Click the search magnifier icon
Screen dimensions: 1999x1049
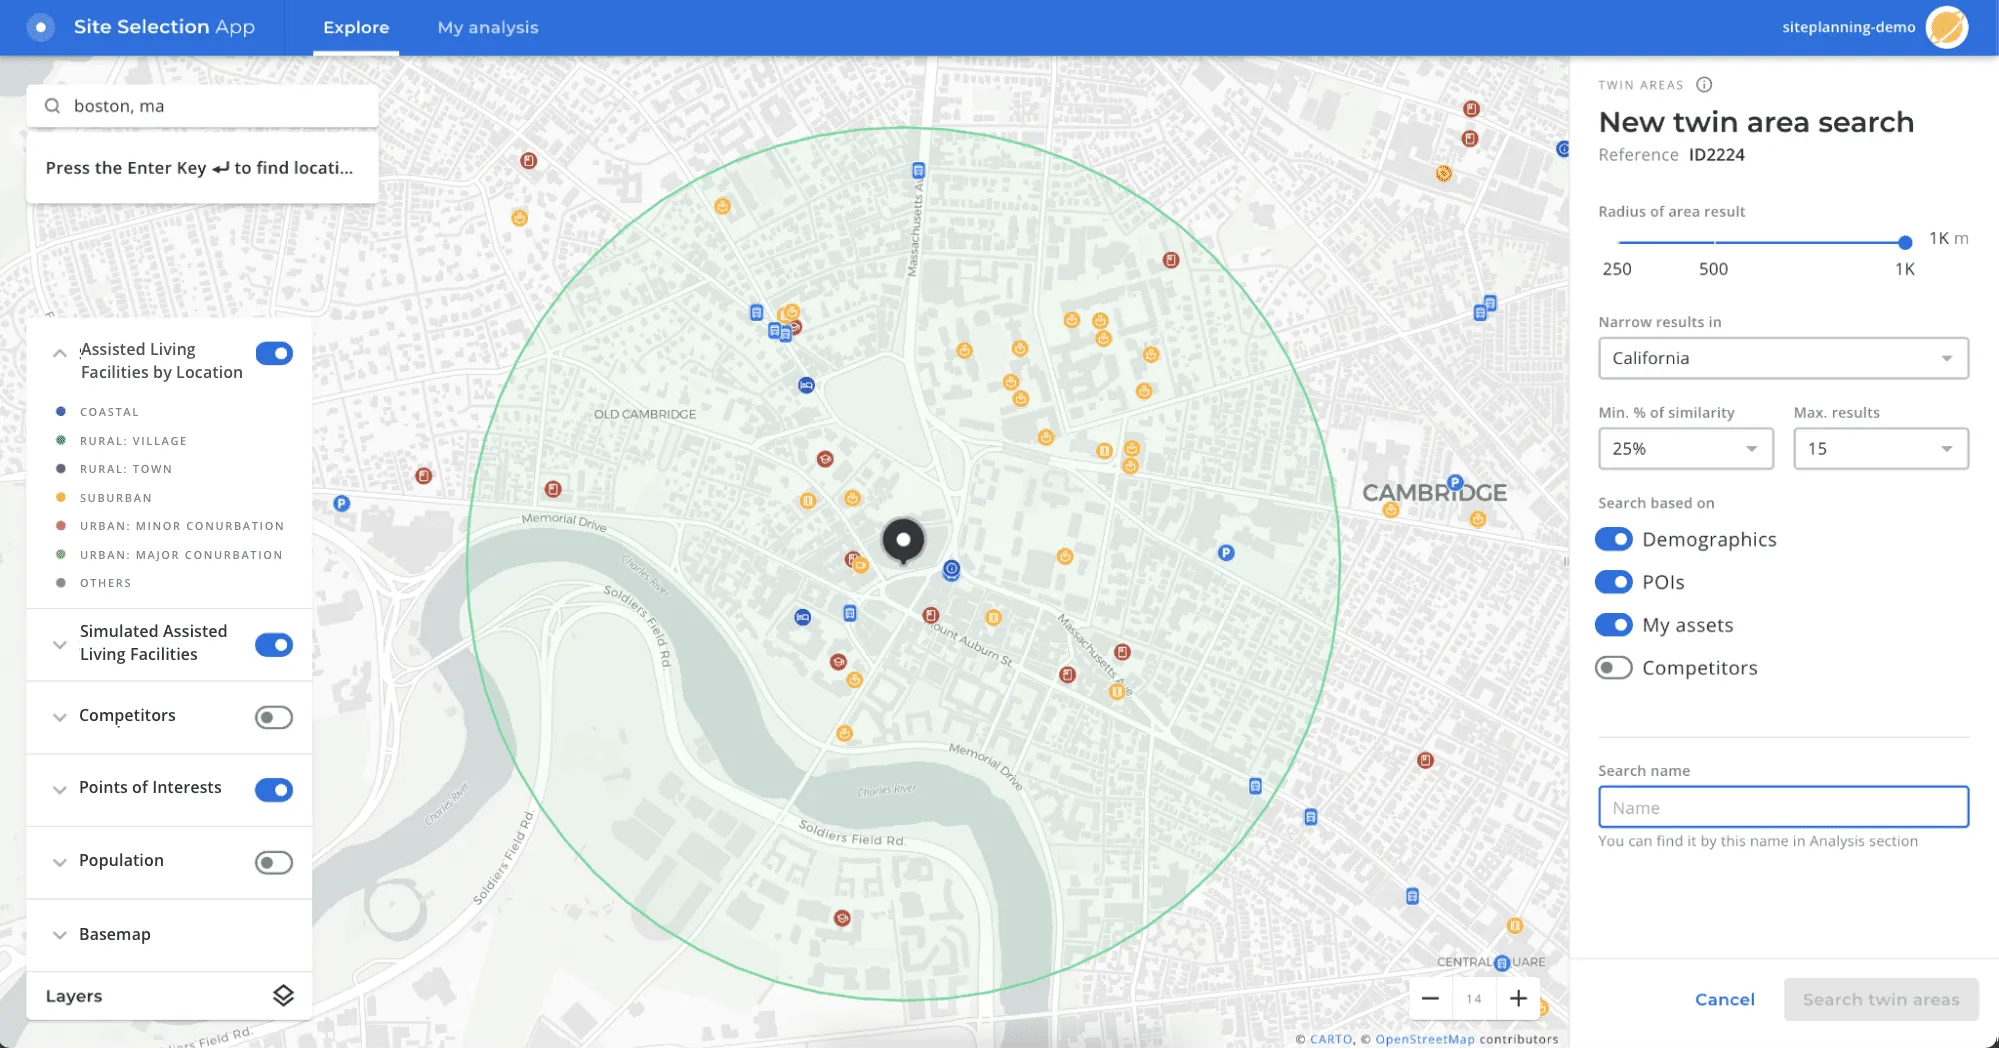pos(52,105)
